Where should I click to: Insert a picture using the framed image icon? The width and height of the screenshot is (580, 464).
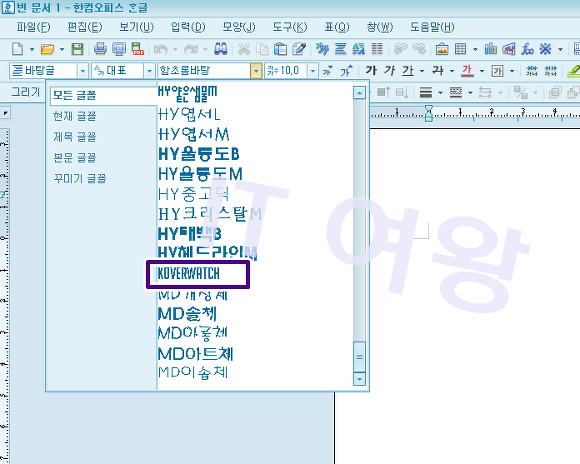point(442,49)
